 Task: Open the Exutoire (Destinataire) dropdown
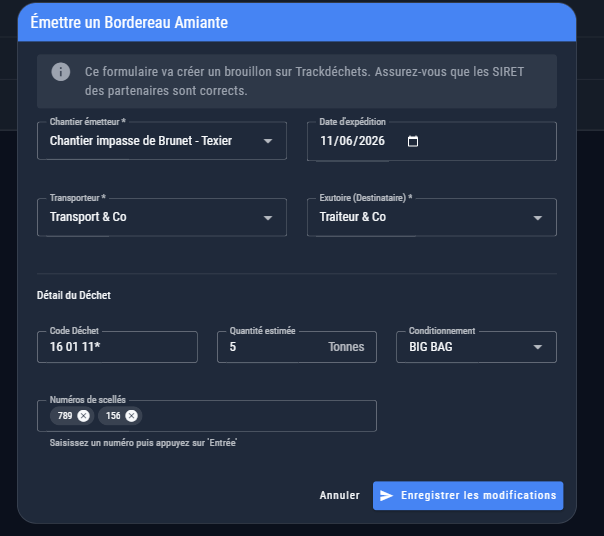pos(431,217)
